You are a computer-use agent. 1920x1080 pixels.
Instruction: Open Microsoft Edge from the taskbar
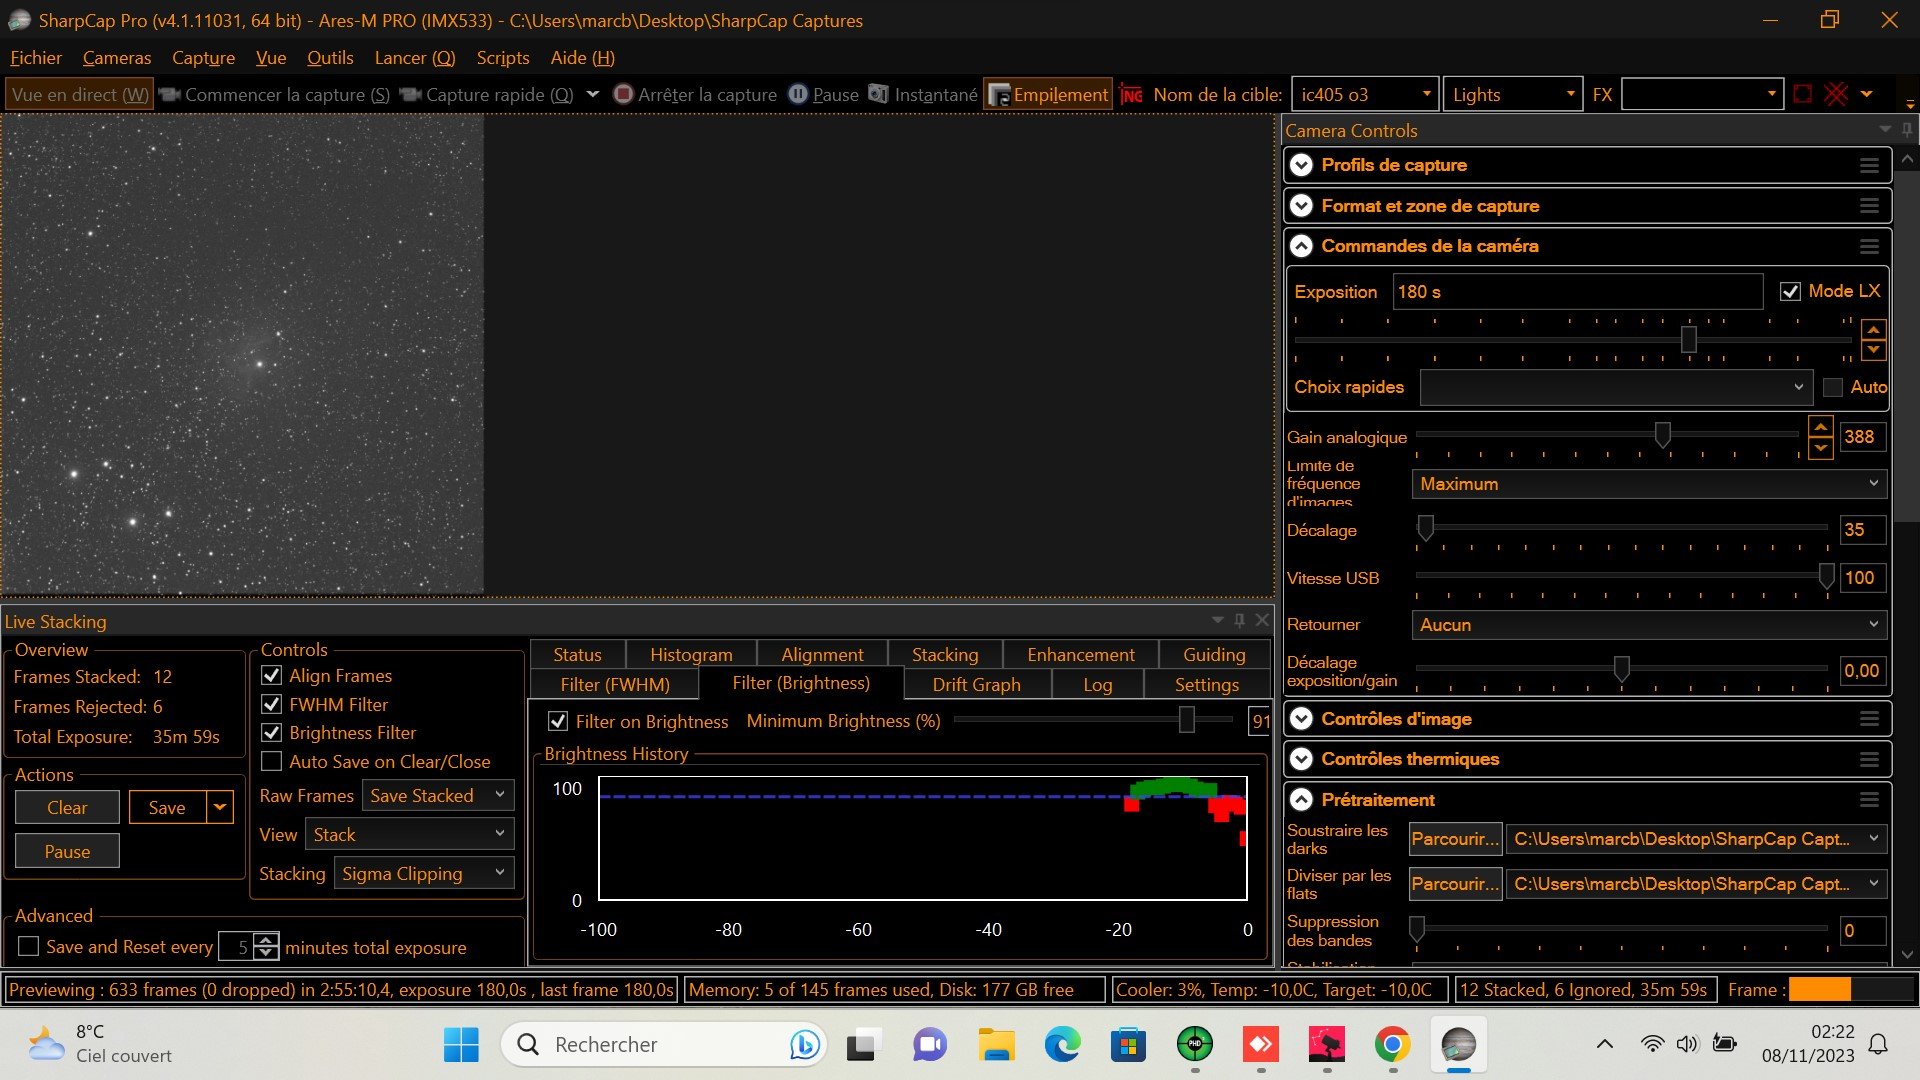coord(1062,1045)
